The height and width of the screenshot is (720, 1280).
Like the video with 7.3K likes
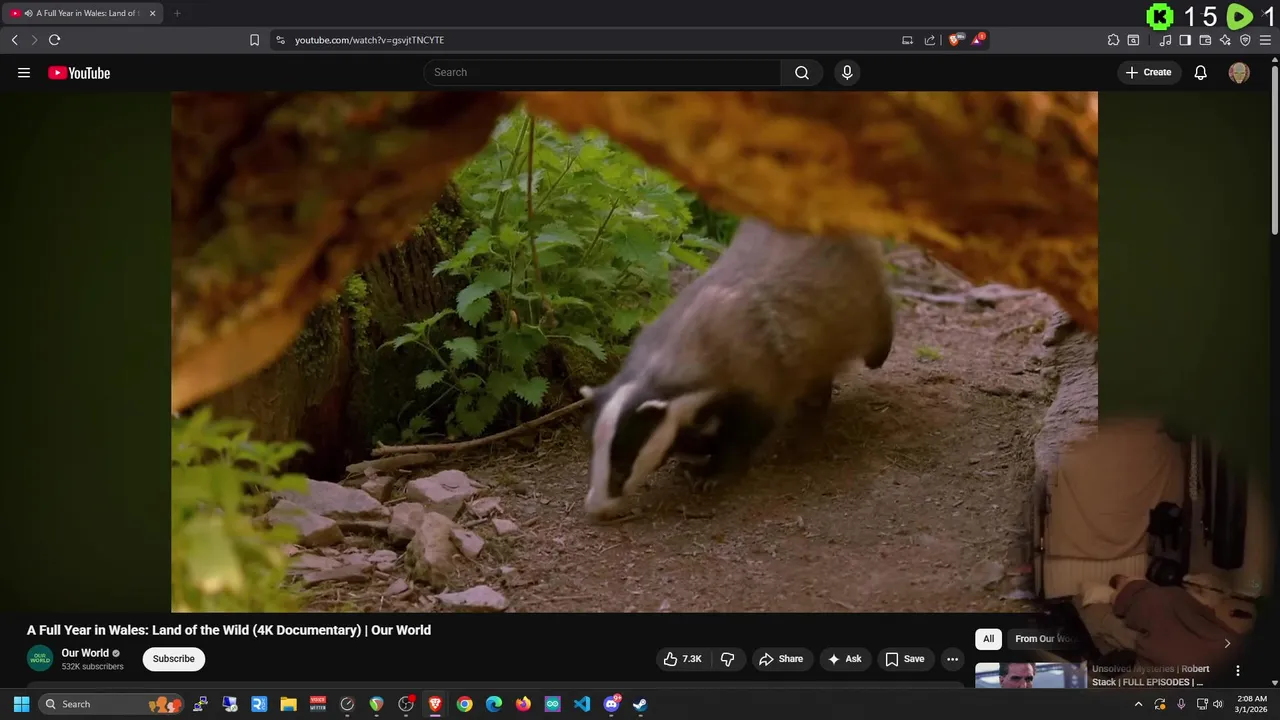[682, 659]
